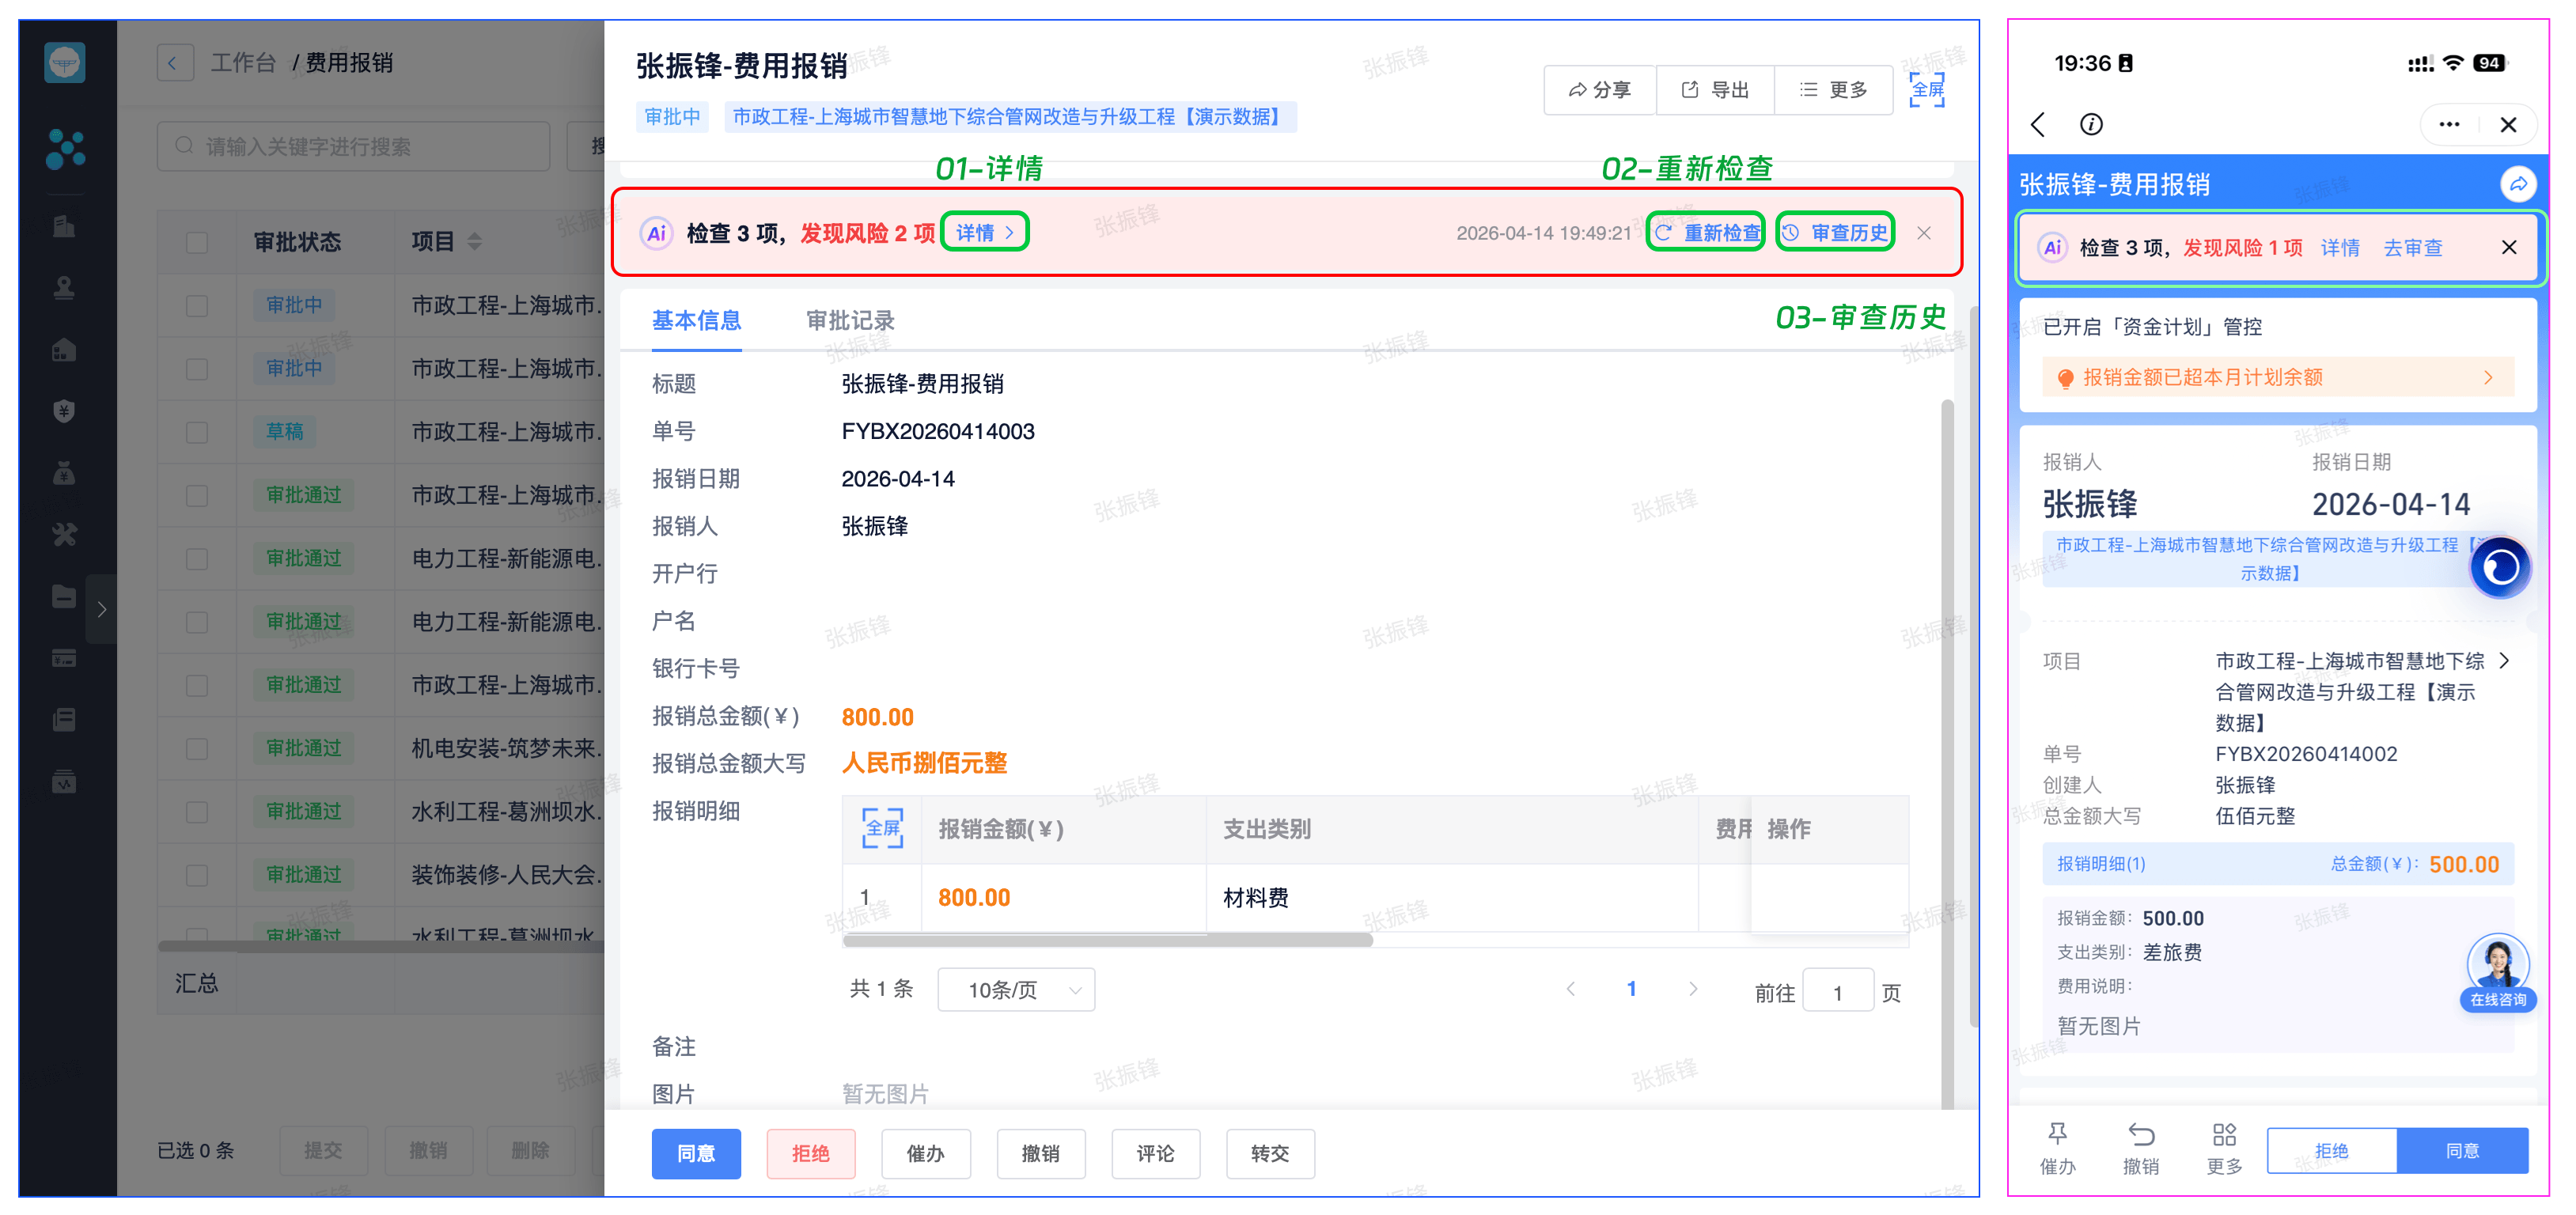Toggle the select-all checkbox in table header
The height and width of the screenshot is (1215, 2576).
pos(197,243)
